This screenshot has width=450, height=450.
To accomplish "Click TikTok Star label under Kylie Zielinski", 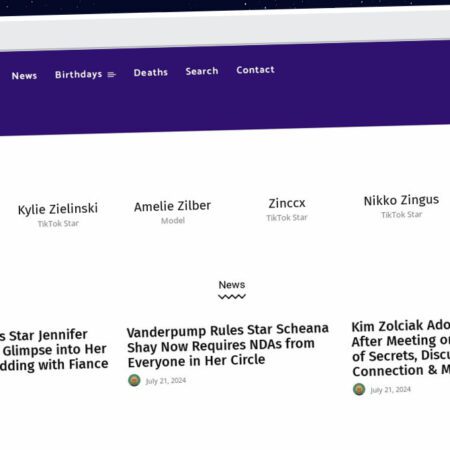I will 58,223.
